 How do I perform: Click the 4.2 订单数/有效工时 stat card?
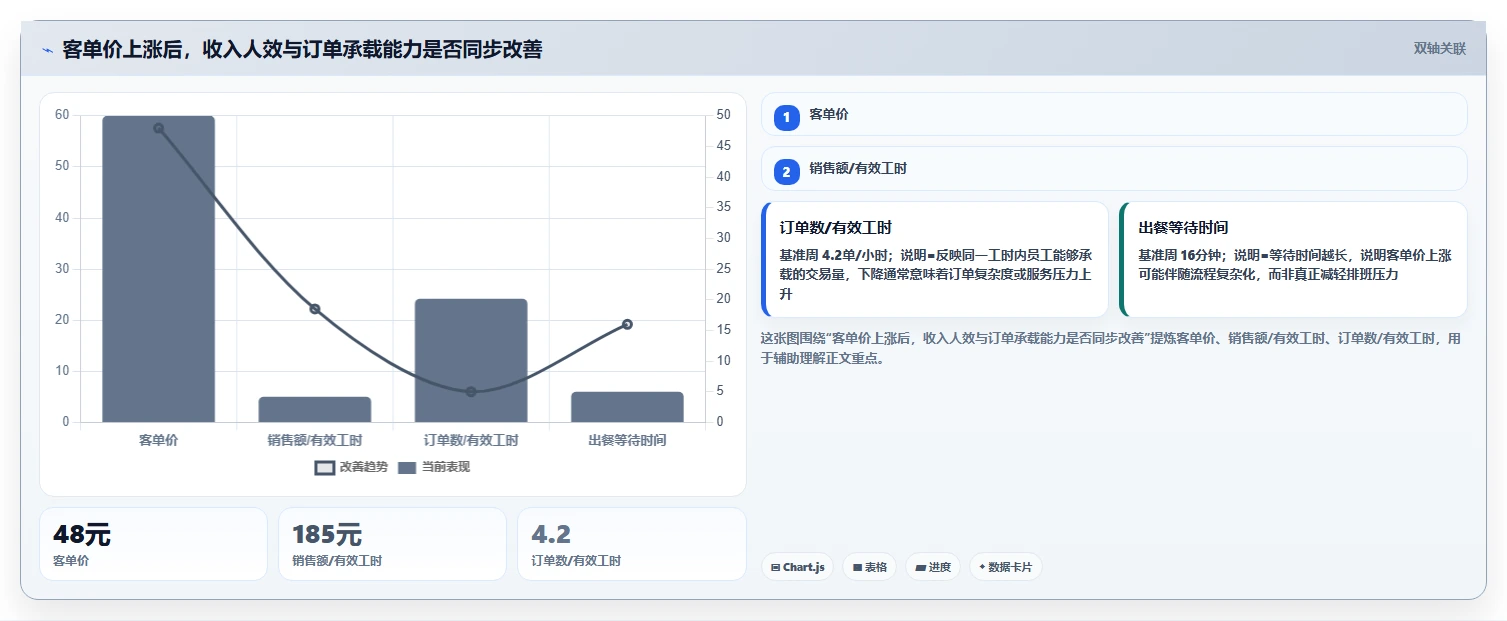631,544
